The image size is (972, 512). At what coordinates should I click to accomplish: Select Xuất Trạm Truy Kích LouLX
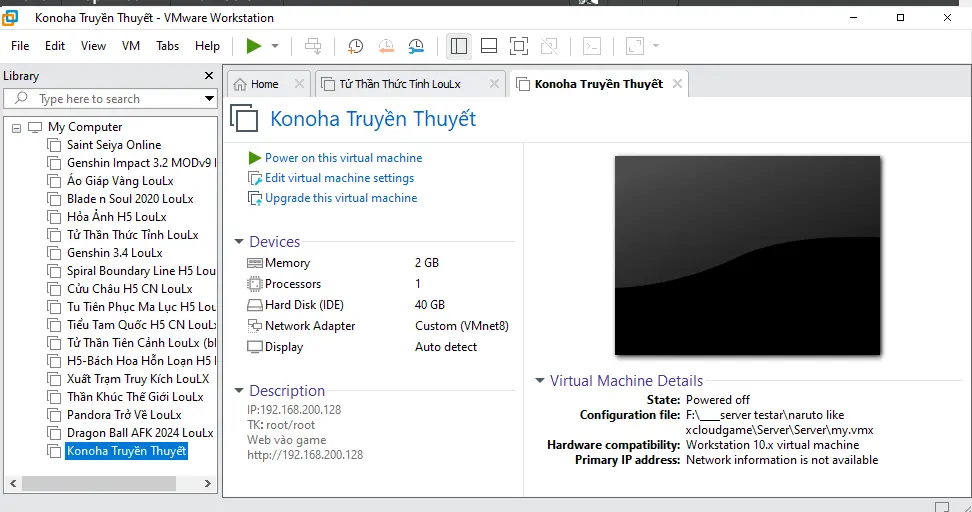[x=138, y=379]
